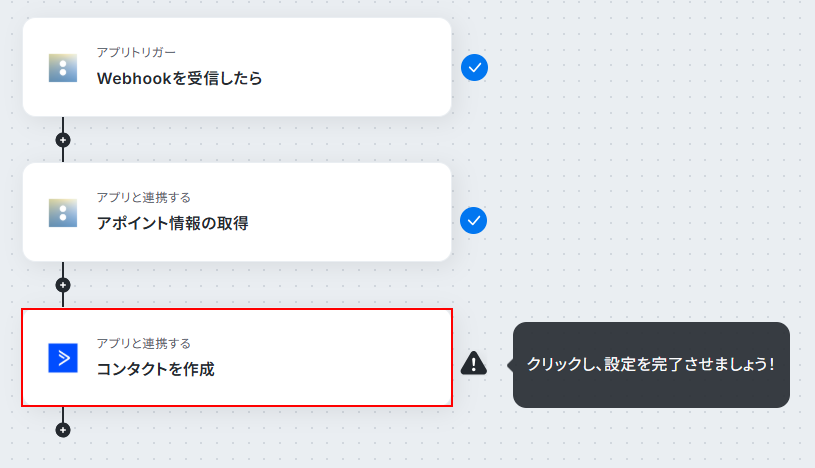Screen dimensions: 815x468
Task: Click app icon in アポイント情報の取得 card
Action: tap(63, 213)
